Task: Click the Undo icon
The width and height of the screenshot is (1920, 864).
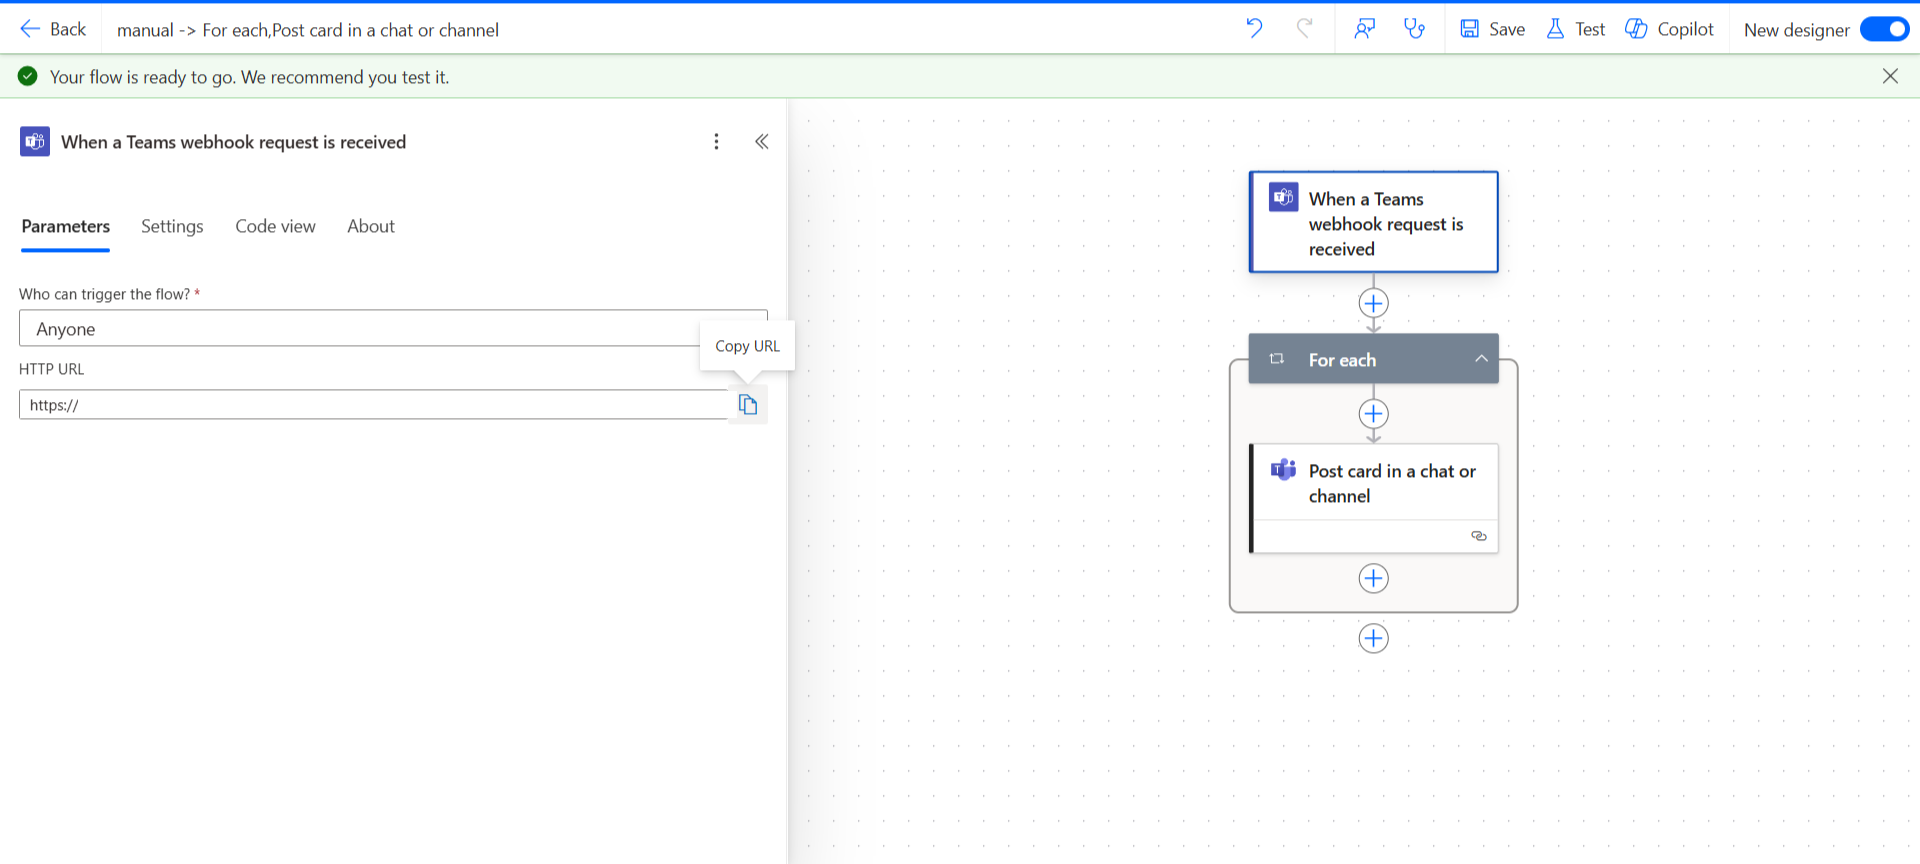Action: pos(1254,29)
